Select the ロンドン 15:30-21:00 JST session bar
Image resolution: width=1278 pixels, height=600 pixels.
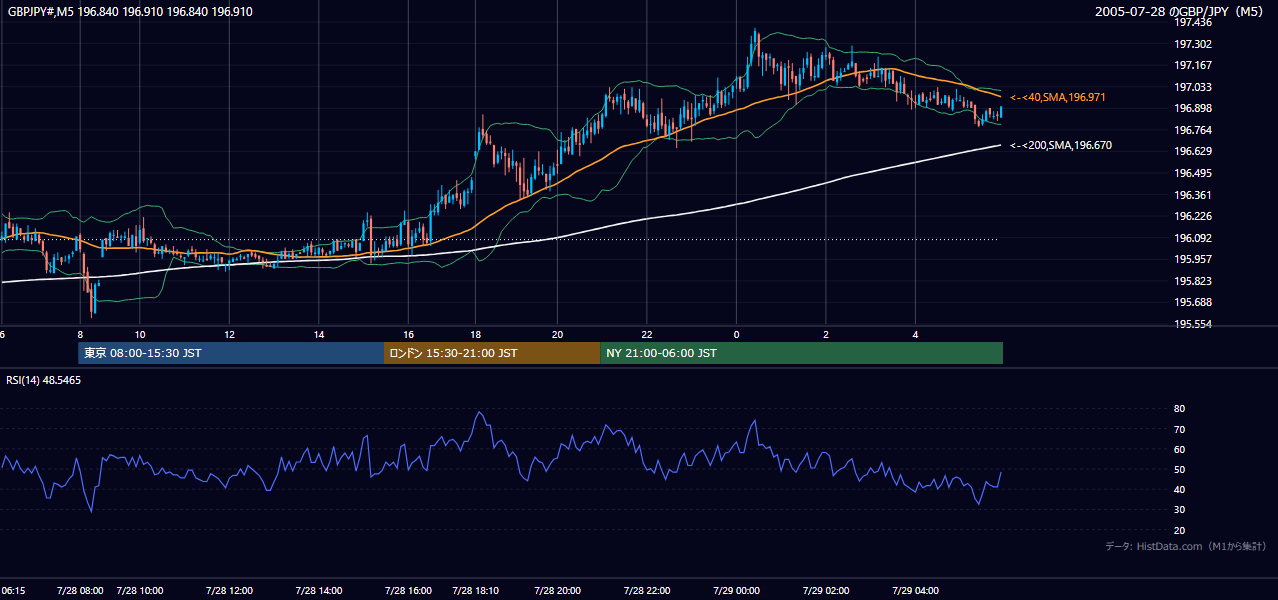(492, 353)
